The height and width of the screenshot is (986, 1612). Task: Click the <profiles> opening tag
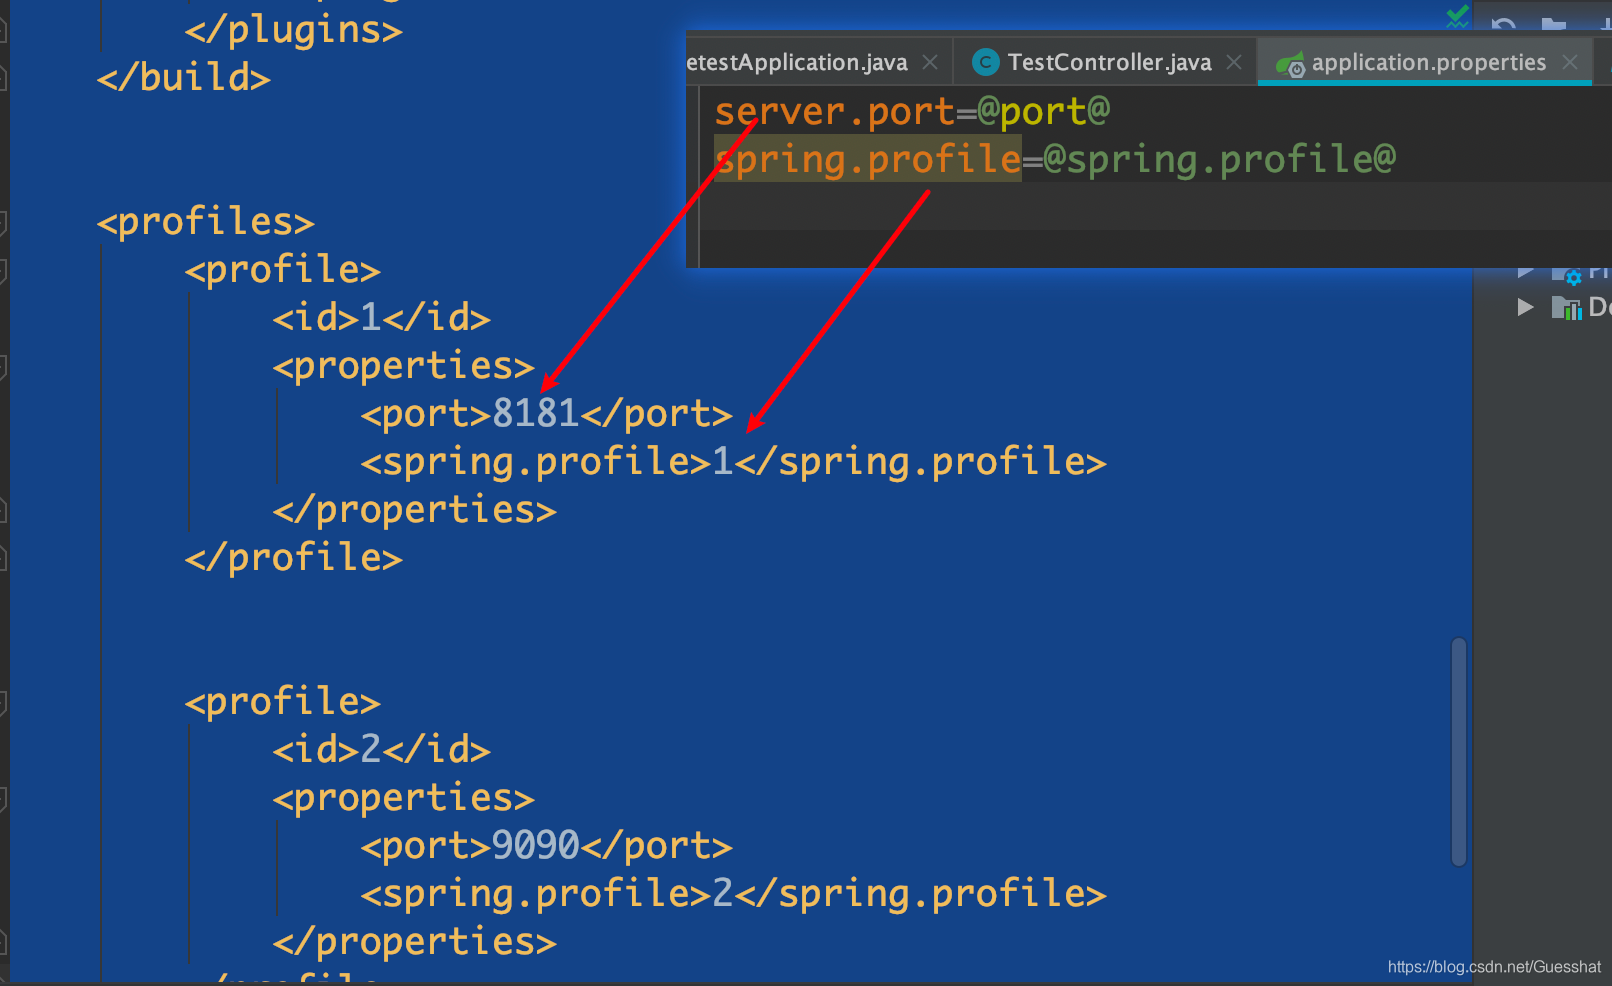(205, 221)
